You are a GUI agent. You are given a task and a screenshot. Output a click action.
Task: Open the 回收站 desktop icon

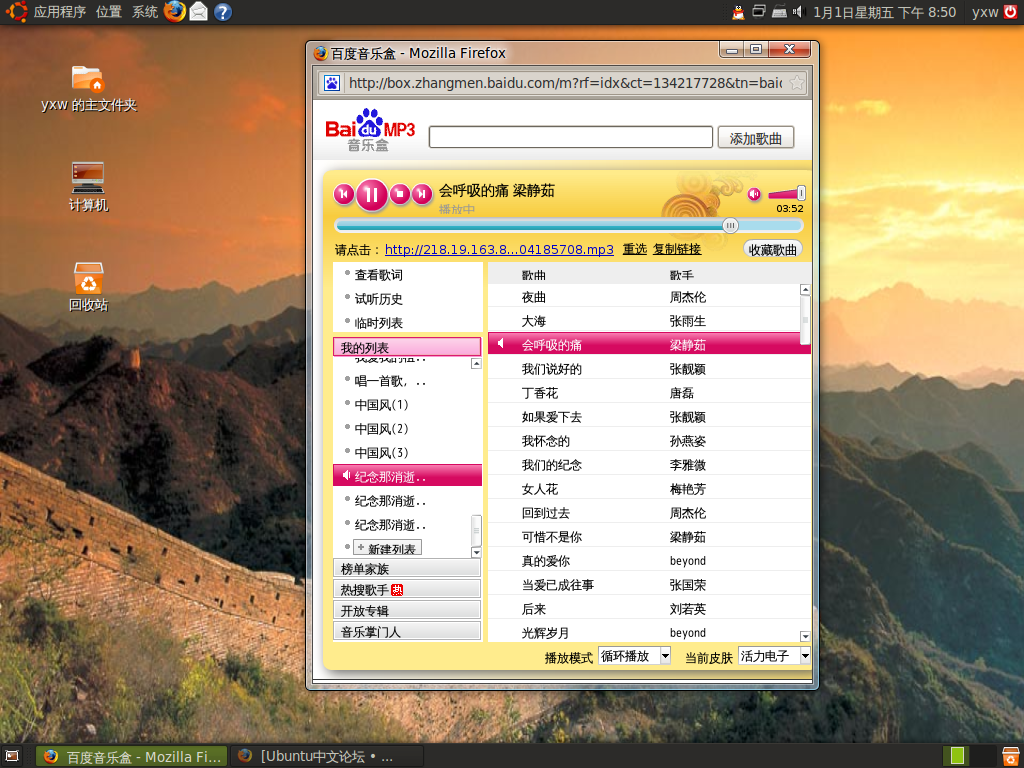88,287
